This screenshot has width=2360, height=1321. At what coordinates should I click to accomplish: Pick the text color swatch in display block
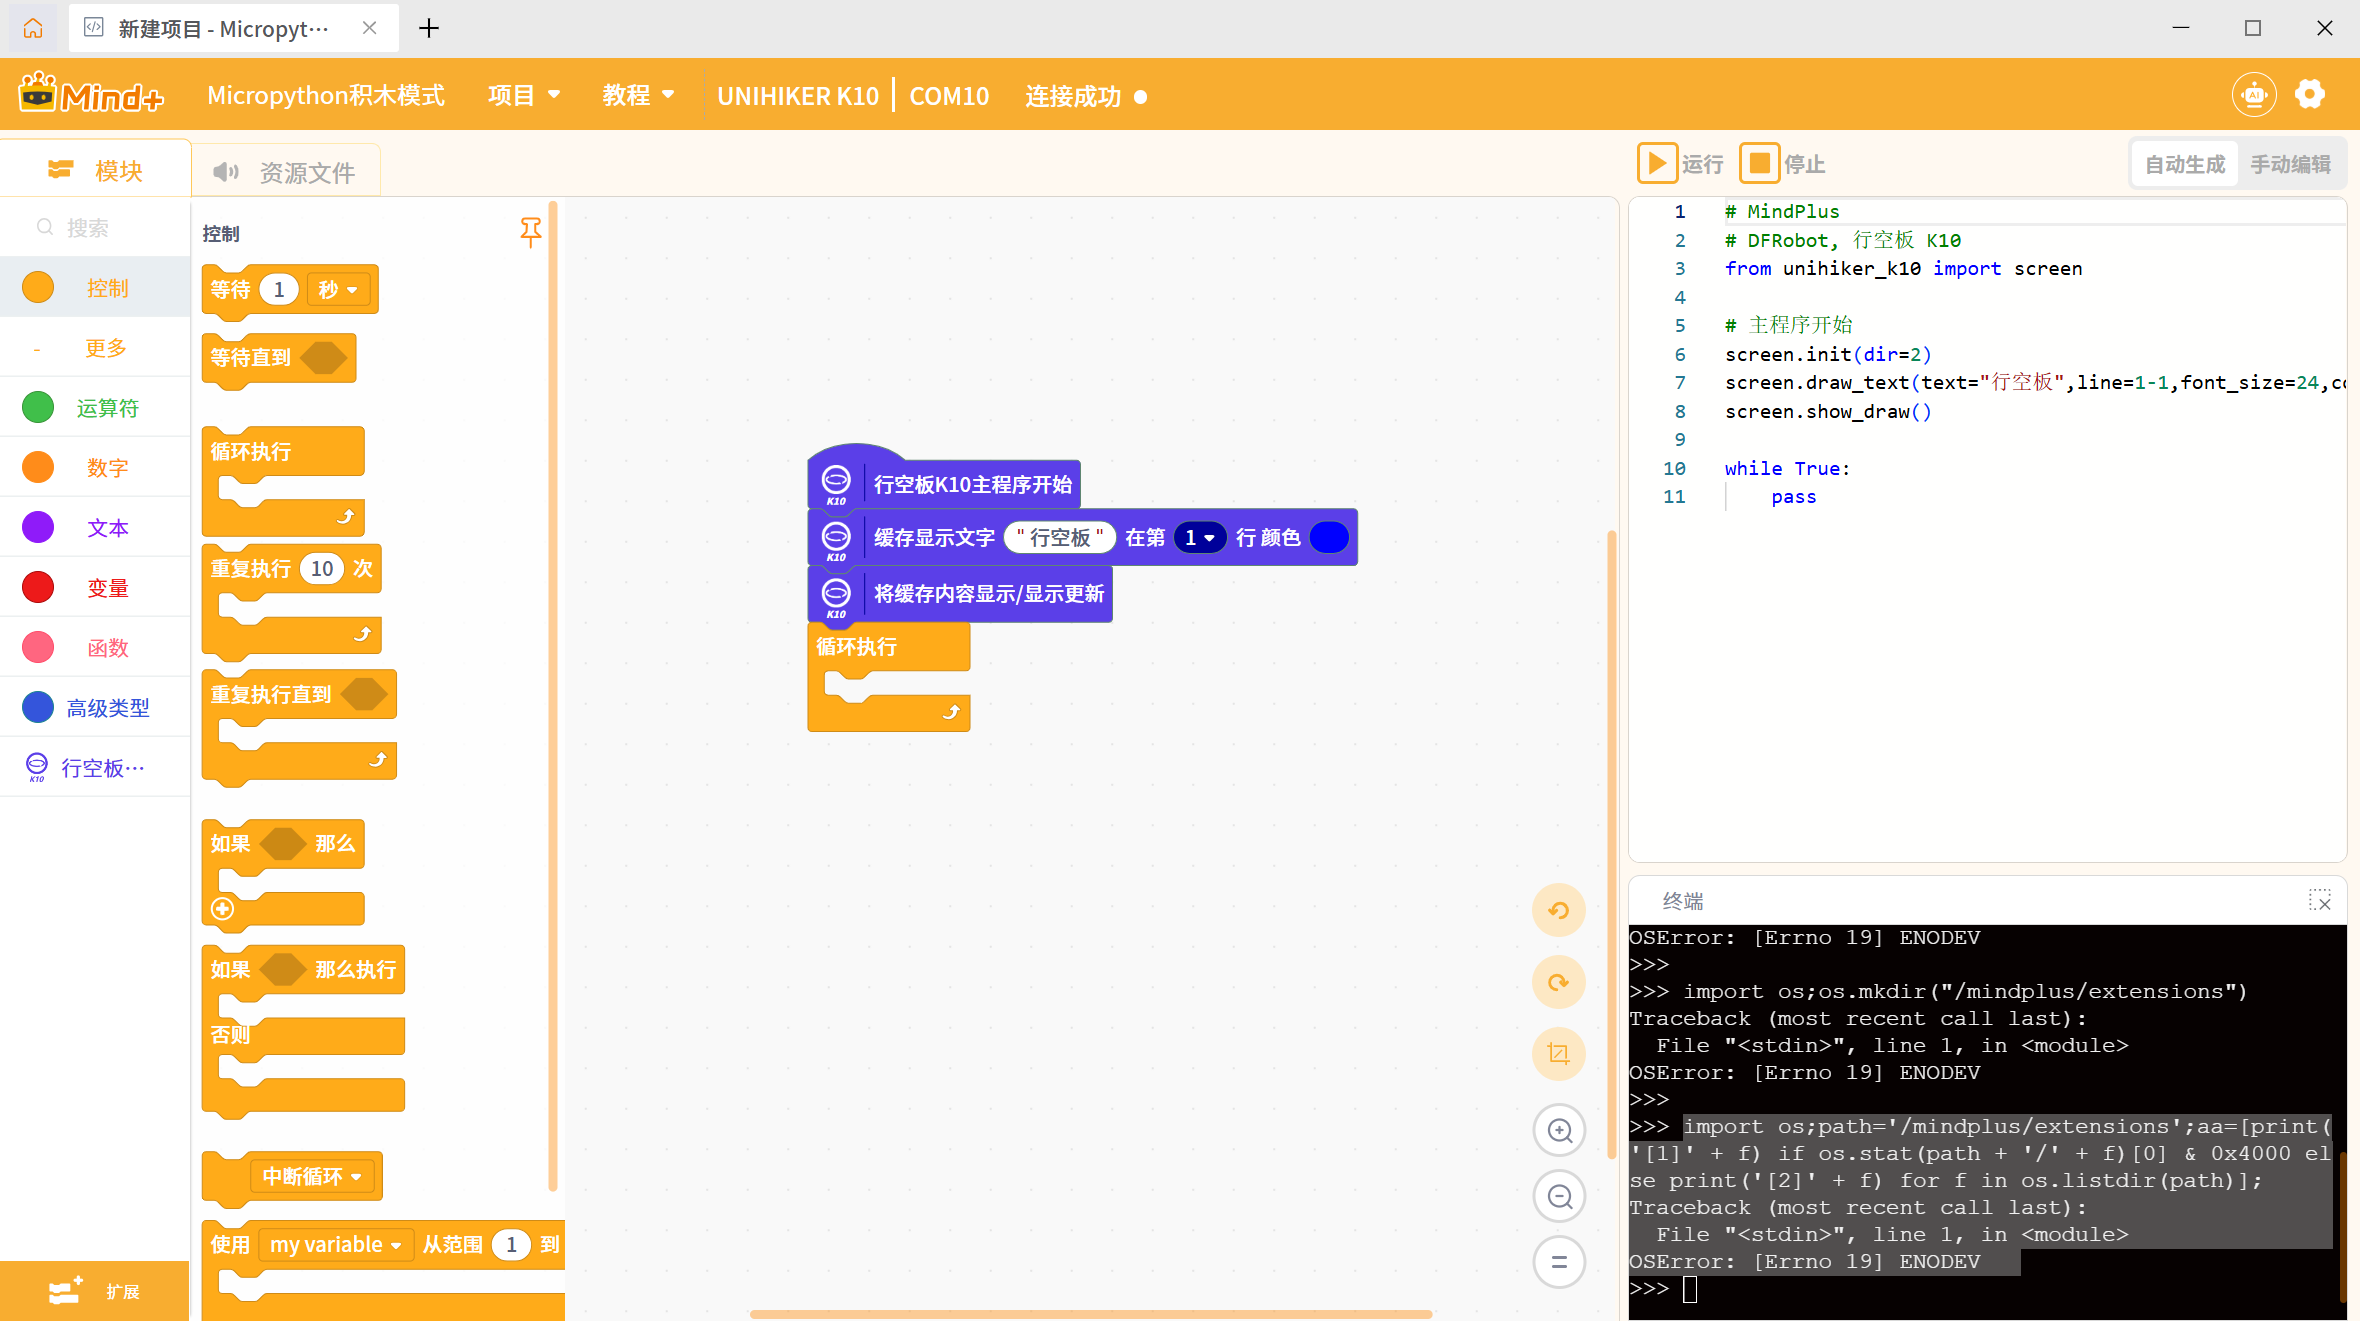(x=1330, y=537)
